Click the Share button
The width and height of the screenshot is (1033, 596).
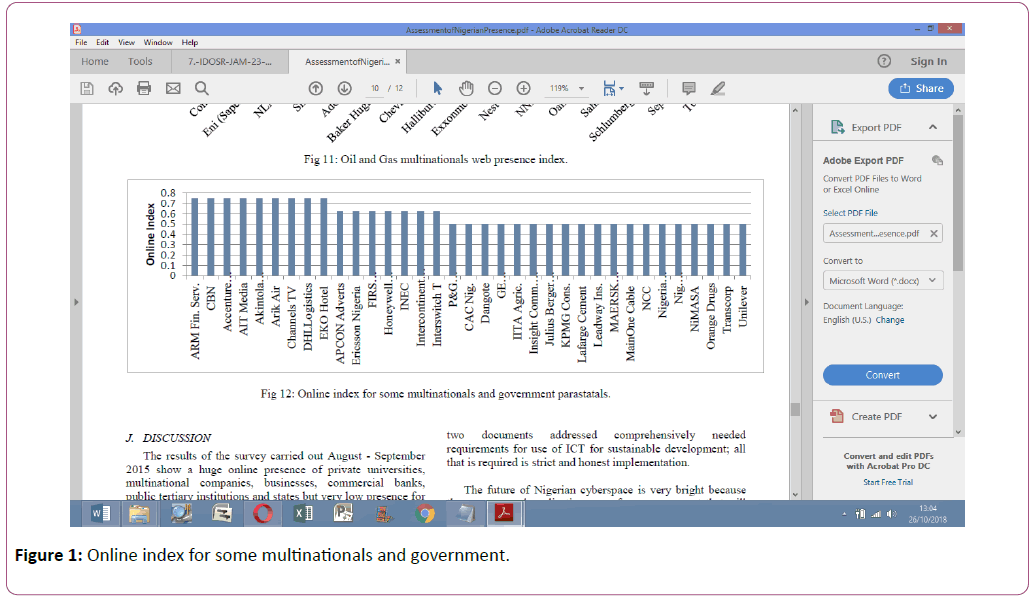click(921, 88)
